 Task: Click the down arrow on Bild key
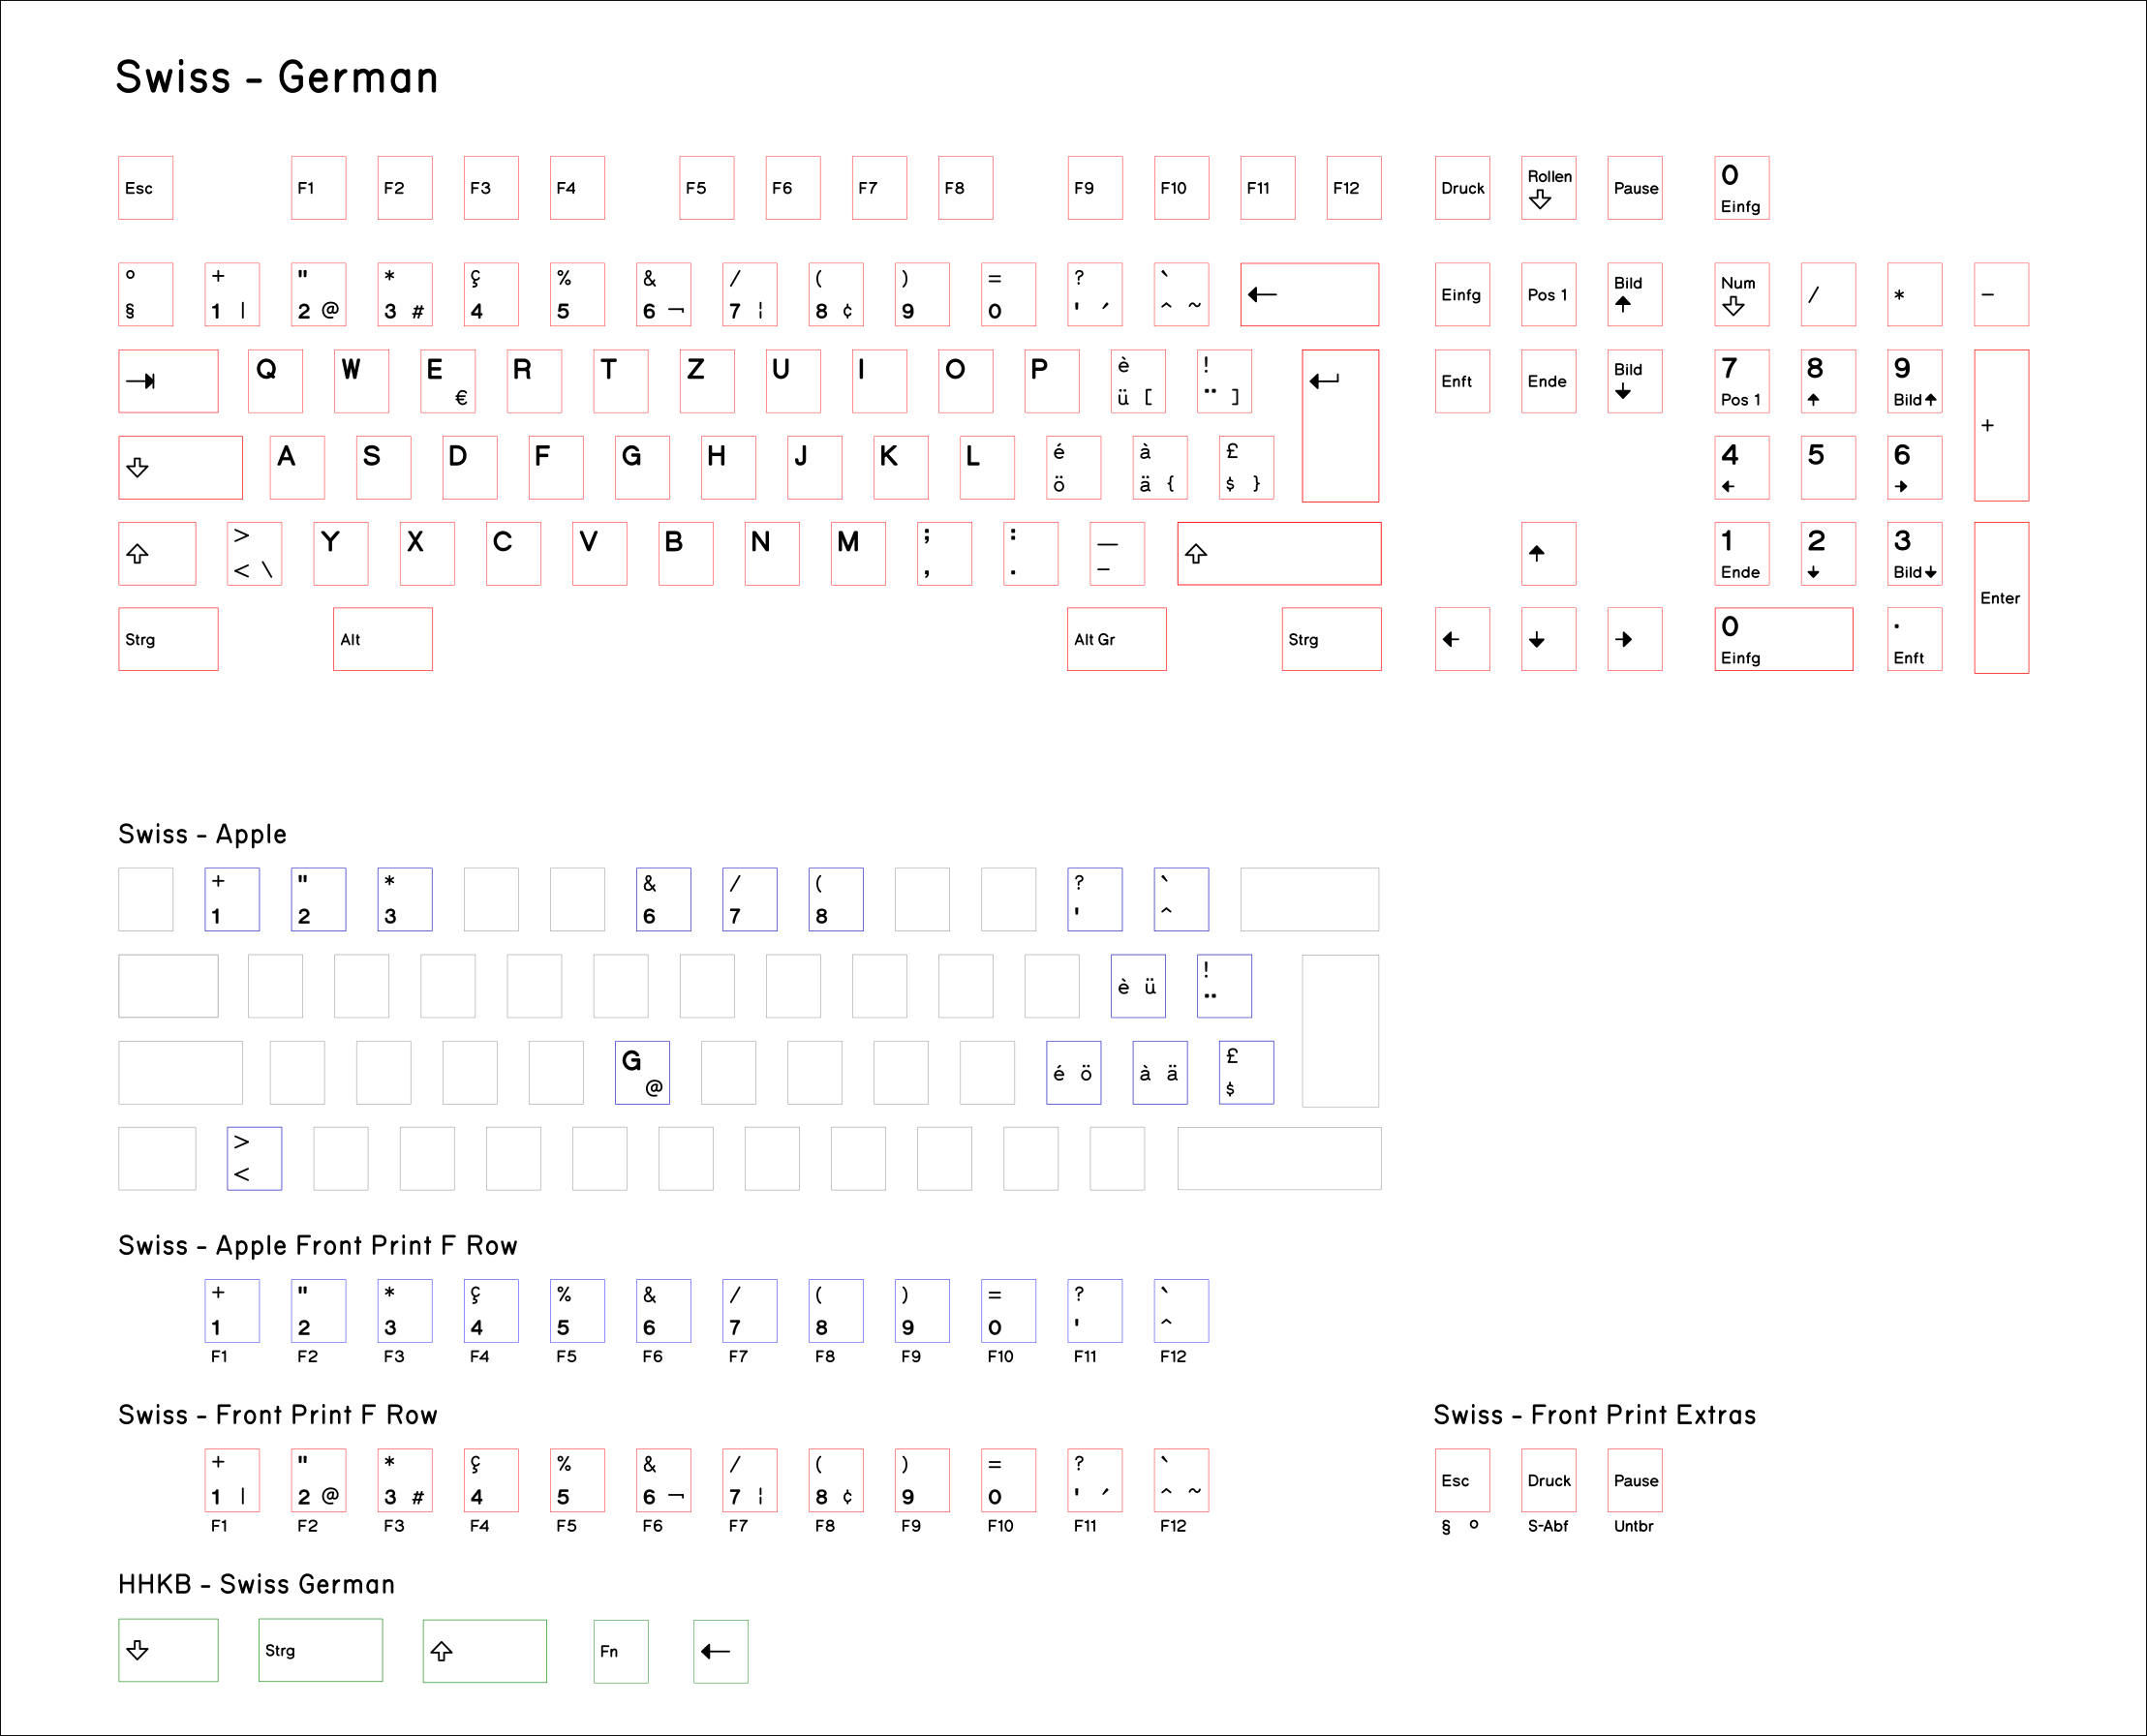tap(1635, 381)
